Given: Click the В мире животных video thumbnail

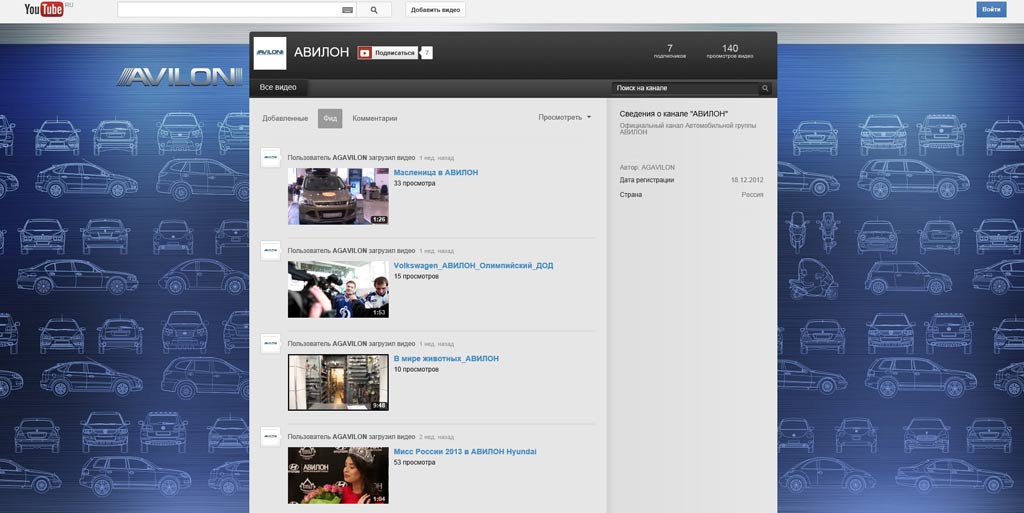Looking at the screenshot, I should pos(338,382).
